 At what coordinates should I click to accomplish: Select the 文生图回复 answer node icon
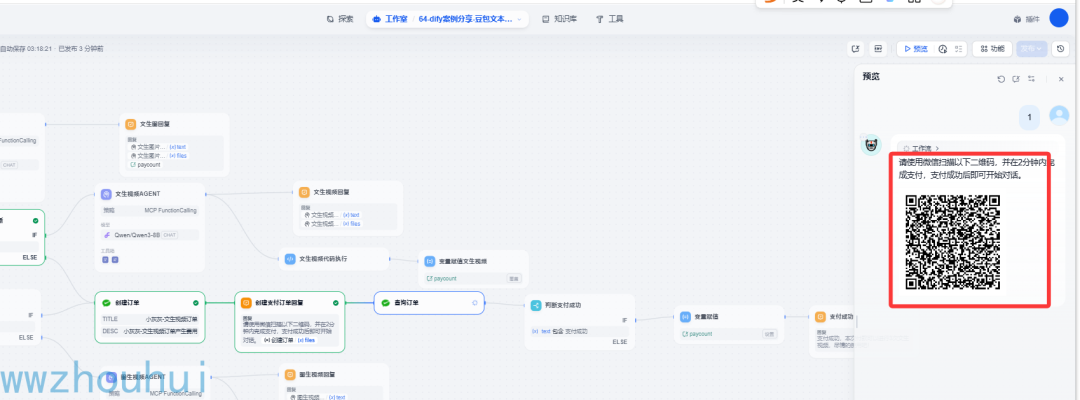[x=131, y=124]
